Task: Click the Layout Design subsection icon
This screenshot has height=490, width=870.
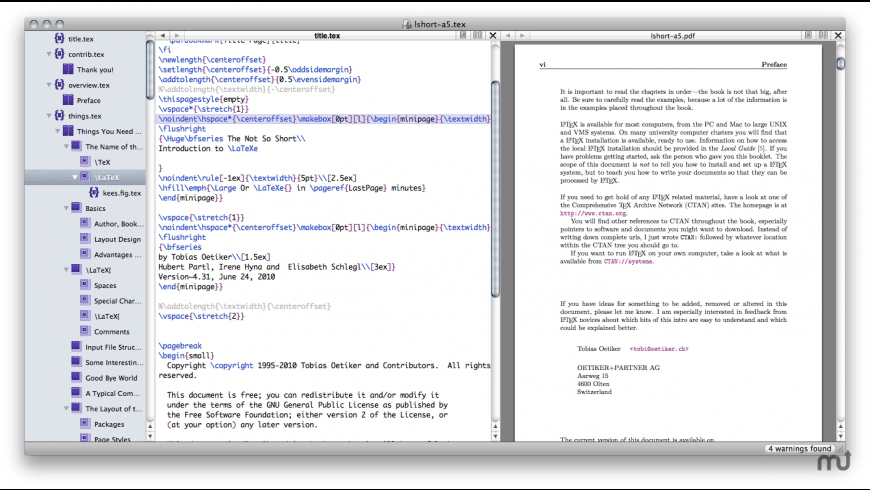Action: pyautogui.click(x=85, y=239)
